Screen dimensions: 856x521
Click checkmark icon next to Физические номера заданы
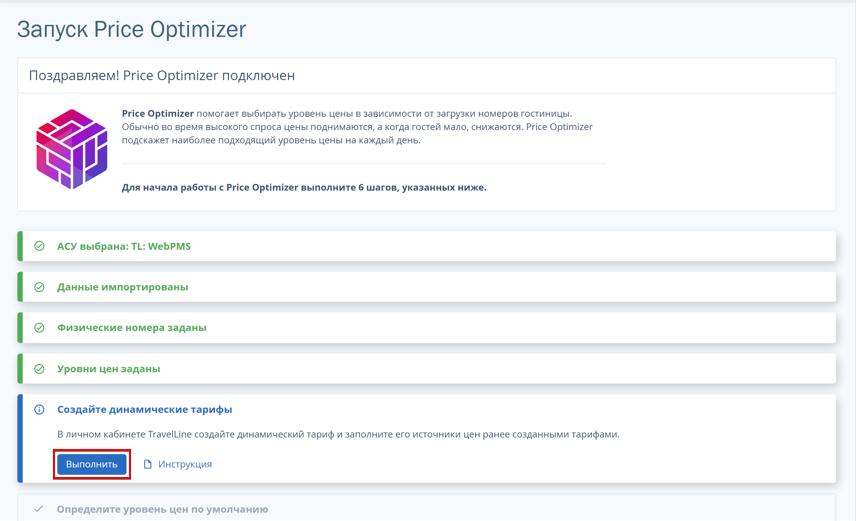(39, 328)
